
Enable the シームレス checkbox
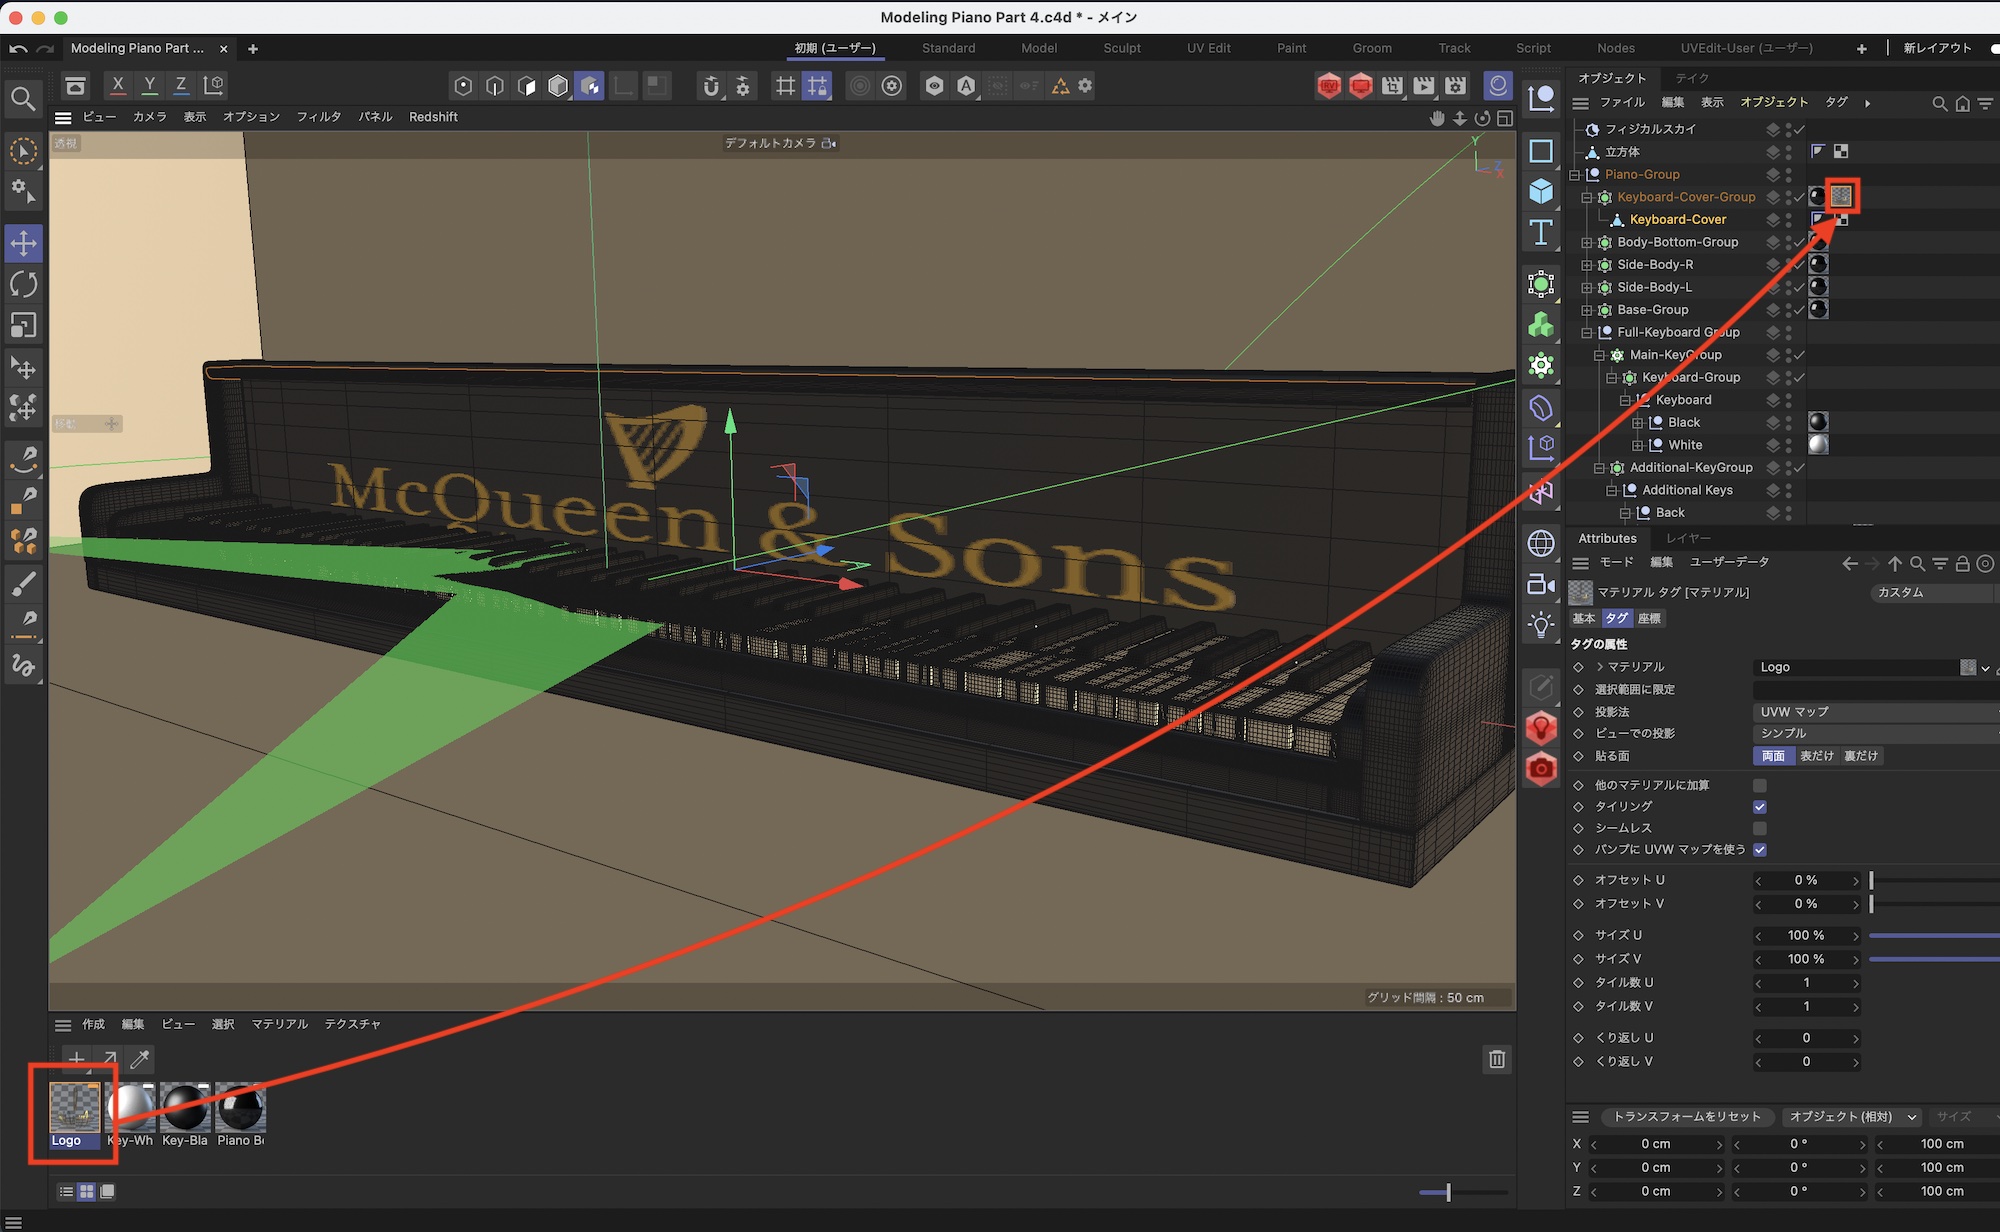pyautogui.click(x=1760, y=828)
